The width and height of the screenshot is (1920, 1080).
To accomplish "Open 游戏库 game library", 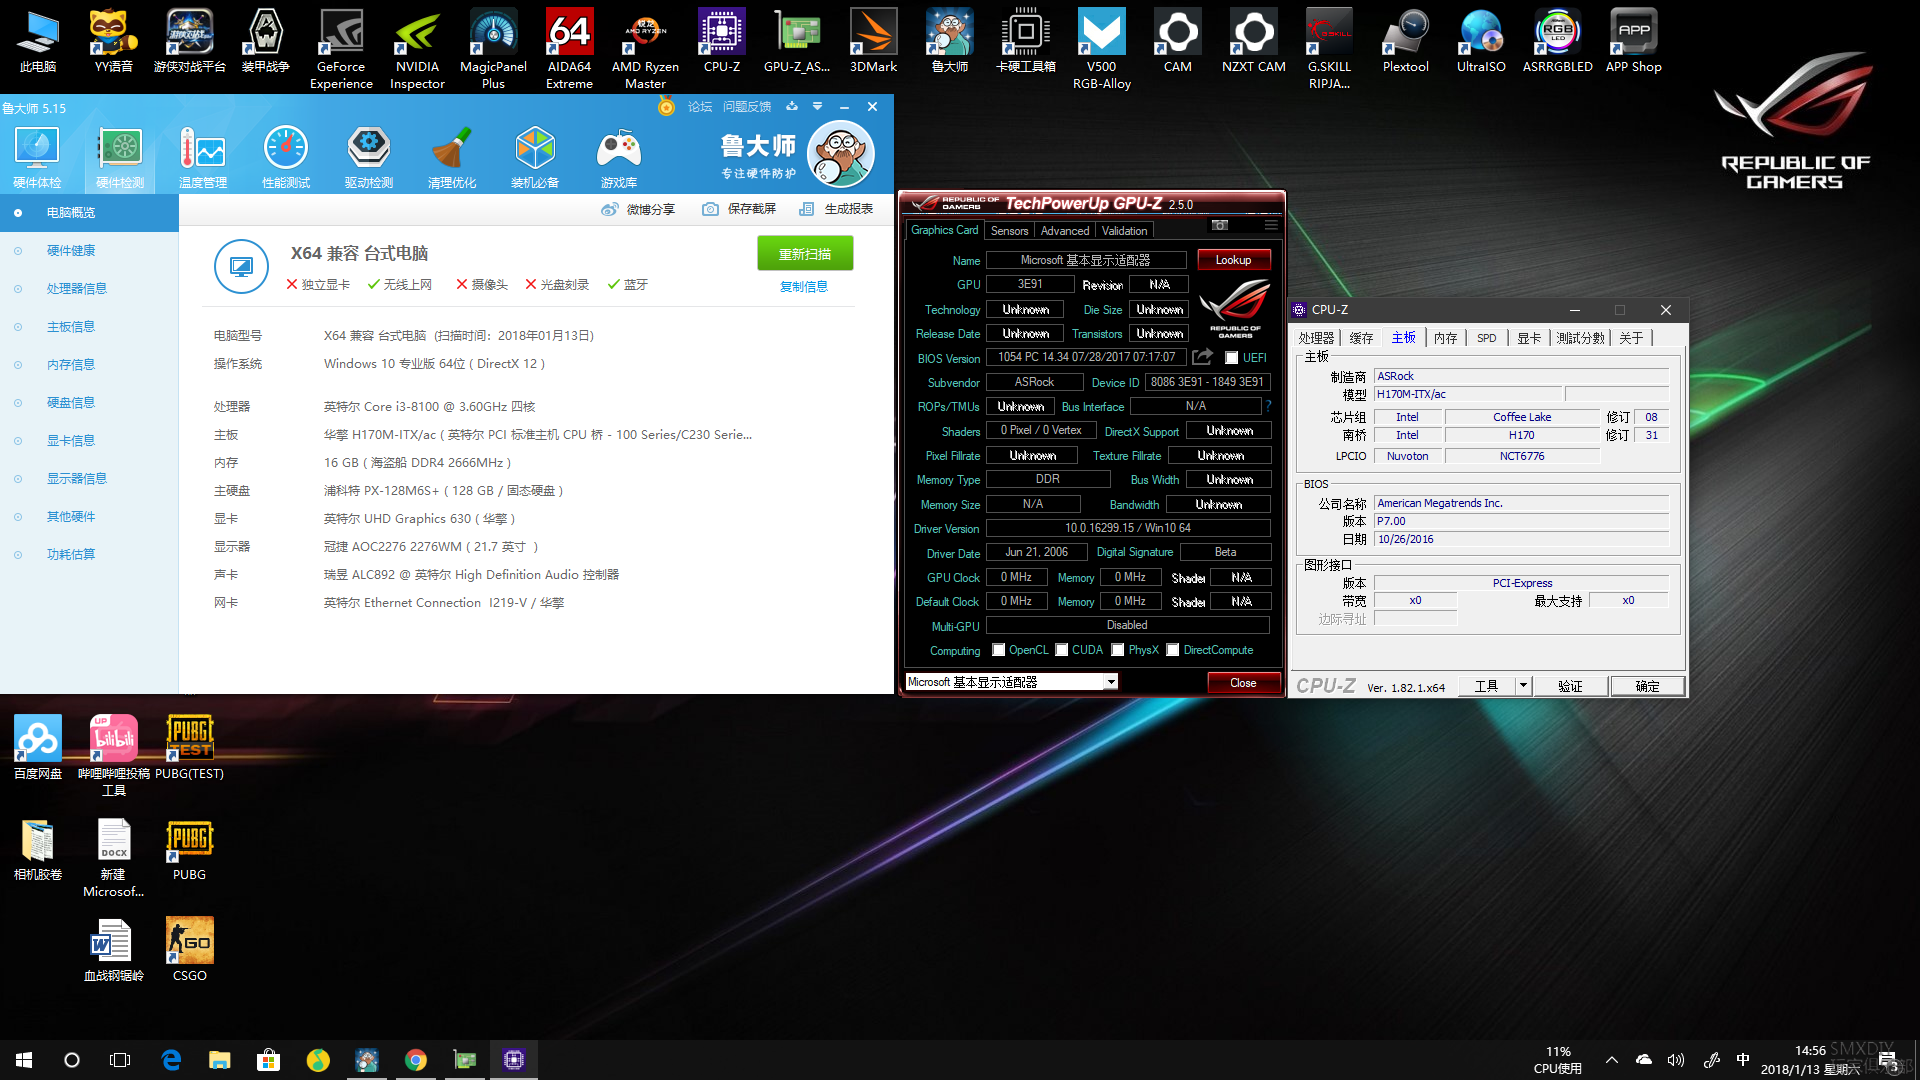I will tap(619, 158).
